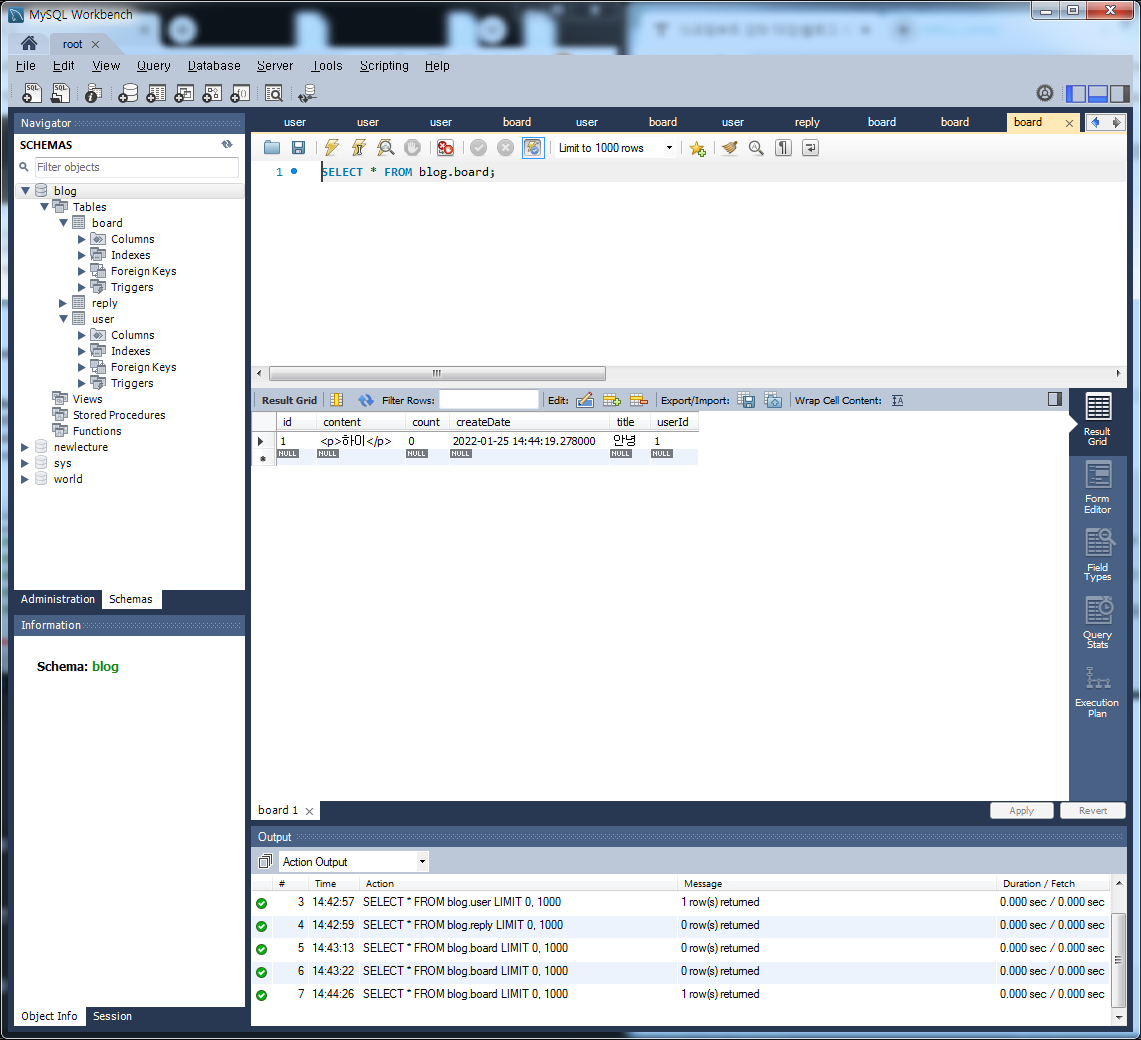Run EXPLAIN on current statement

tap(386, 148)
